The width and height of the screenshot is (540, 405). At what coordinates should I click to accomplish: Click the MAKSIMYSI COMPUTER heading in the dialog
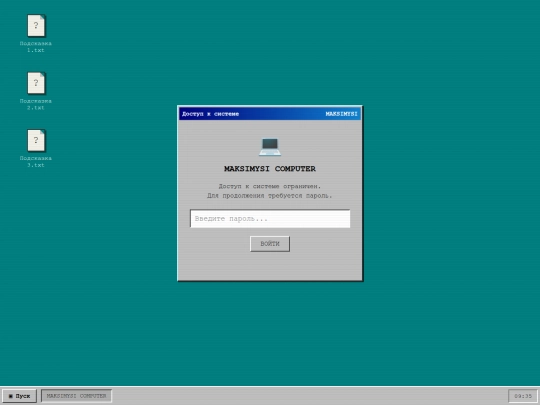(x=270, y=169)
